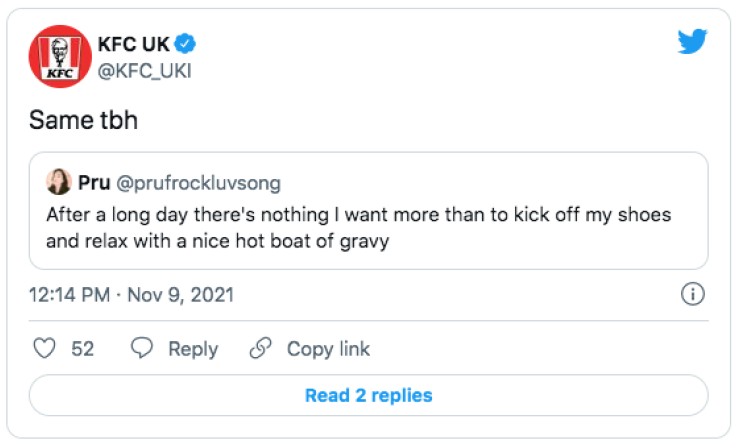The width and height of the screenshot is (740, 448).
Task: Open the quoted tweet about gravy boat
Action: pyautogui.click(x=358, y=227)
